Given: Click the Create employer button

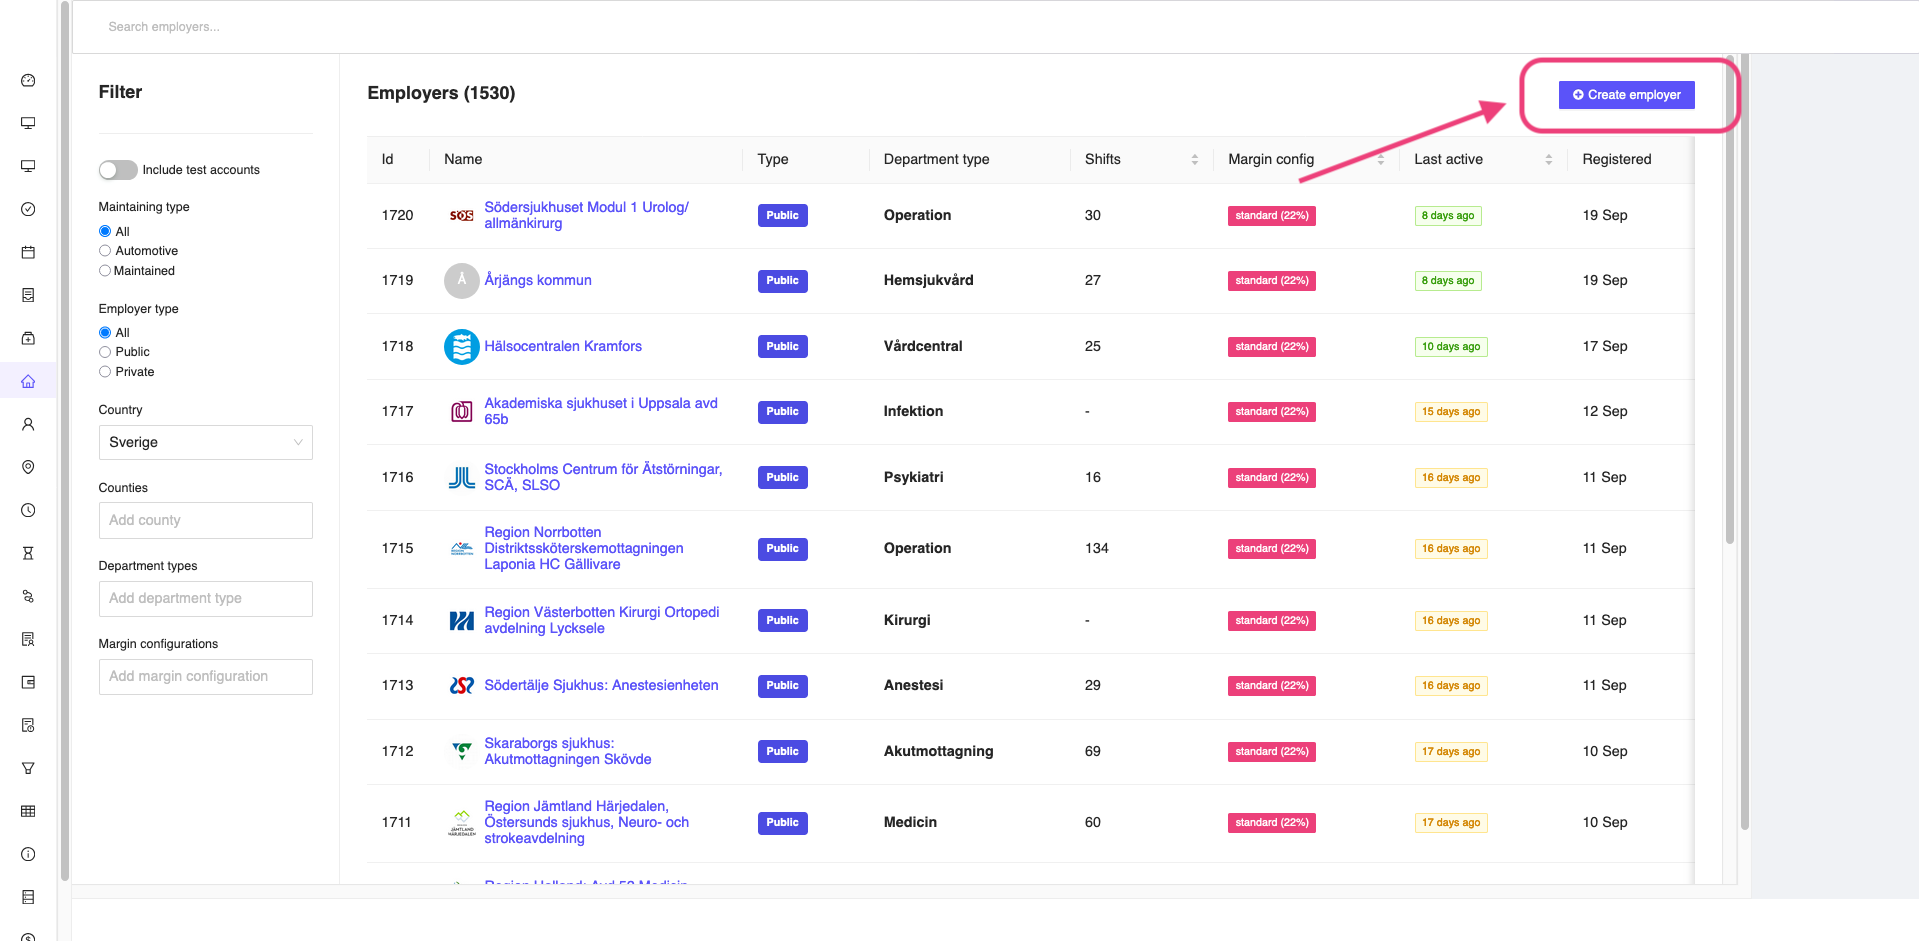Looking at the screenshot, I should [x=1625, y=94].
